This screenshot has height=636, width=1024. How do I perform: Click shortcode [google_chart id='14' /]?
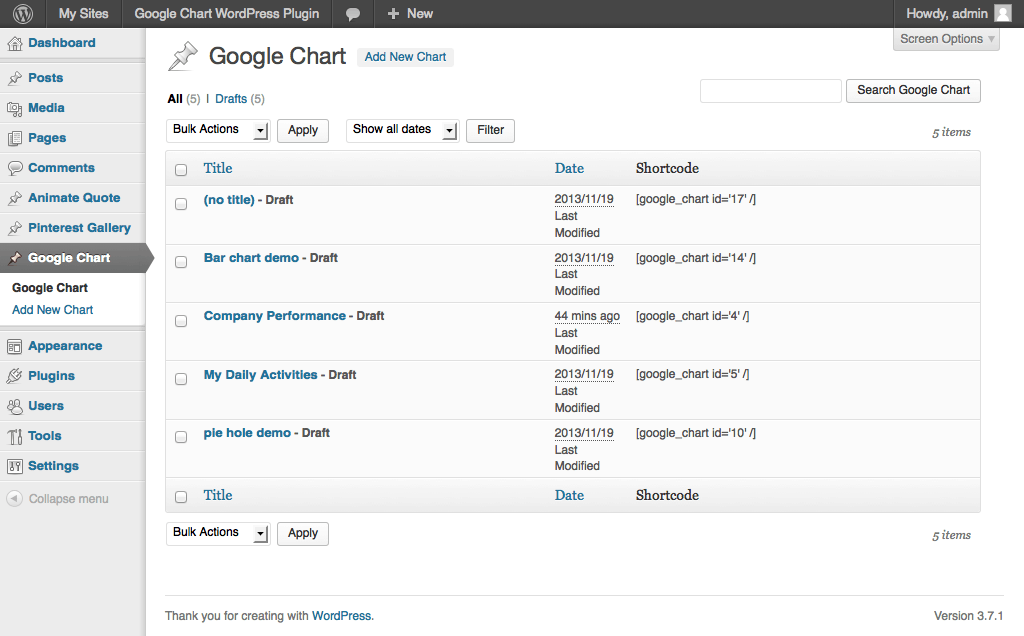pyautogui.click(x=696, y=258)
